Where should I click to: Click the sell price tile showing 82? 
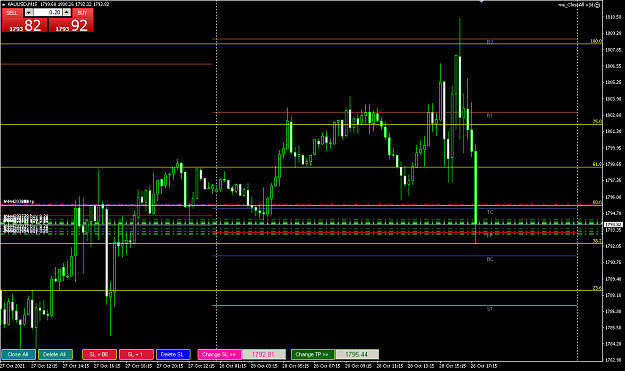(24, 25)
